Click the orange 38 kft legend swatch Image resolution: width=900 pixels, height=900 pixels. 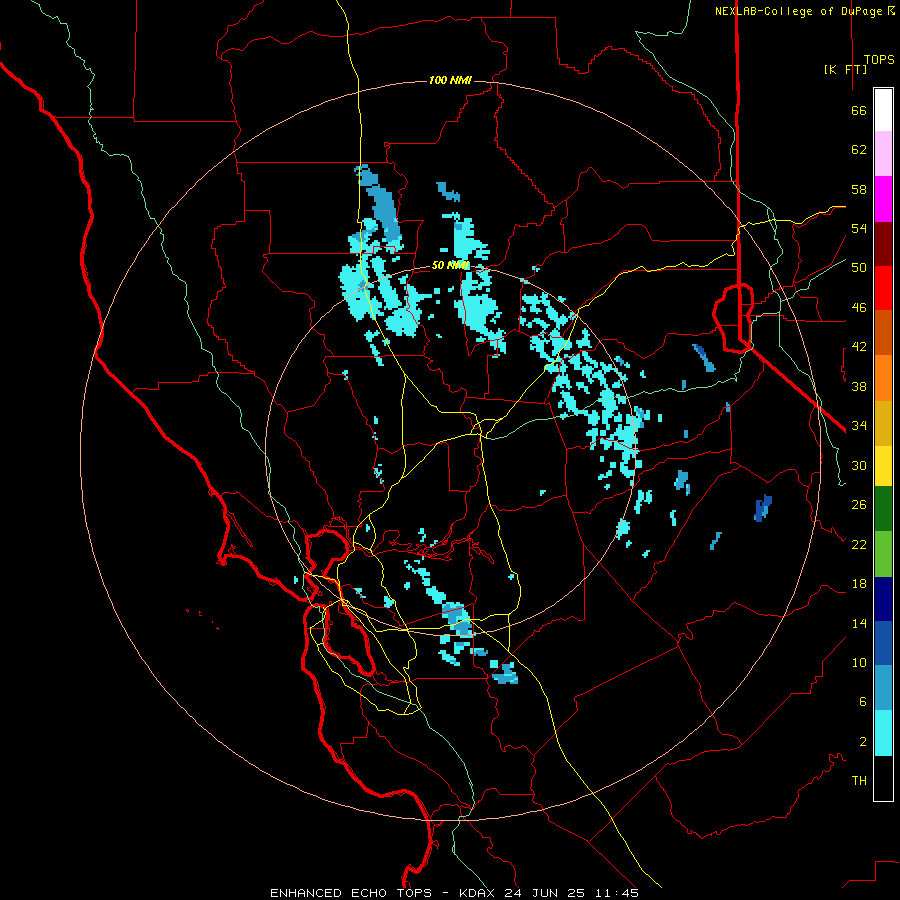click(883, 378)
